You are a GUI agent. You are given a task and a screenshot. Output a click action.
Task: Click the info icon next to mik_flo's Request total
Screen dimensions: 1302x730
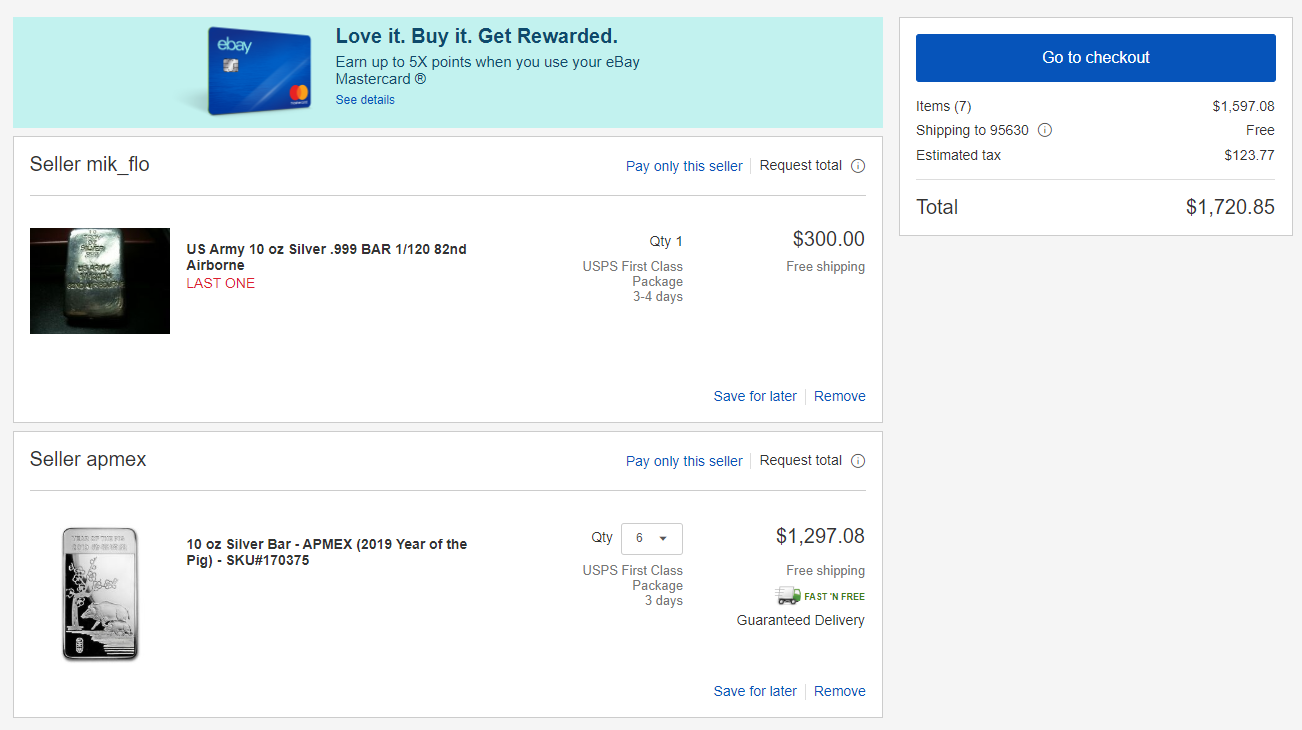(857, 166)
